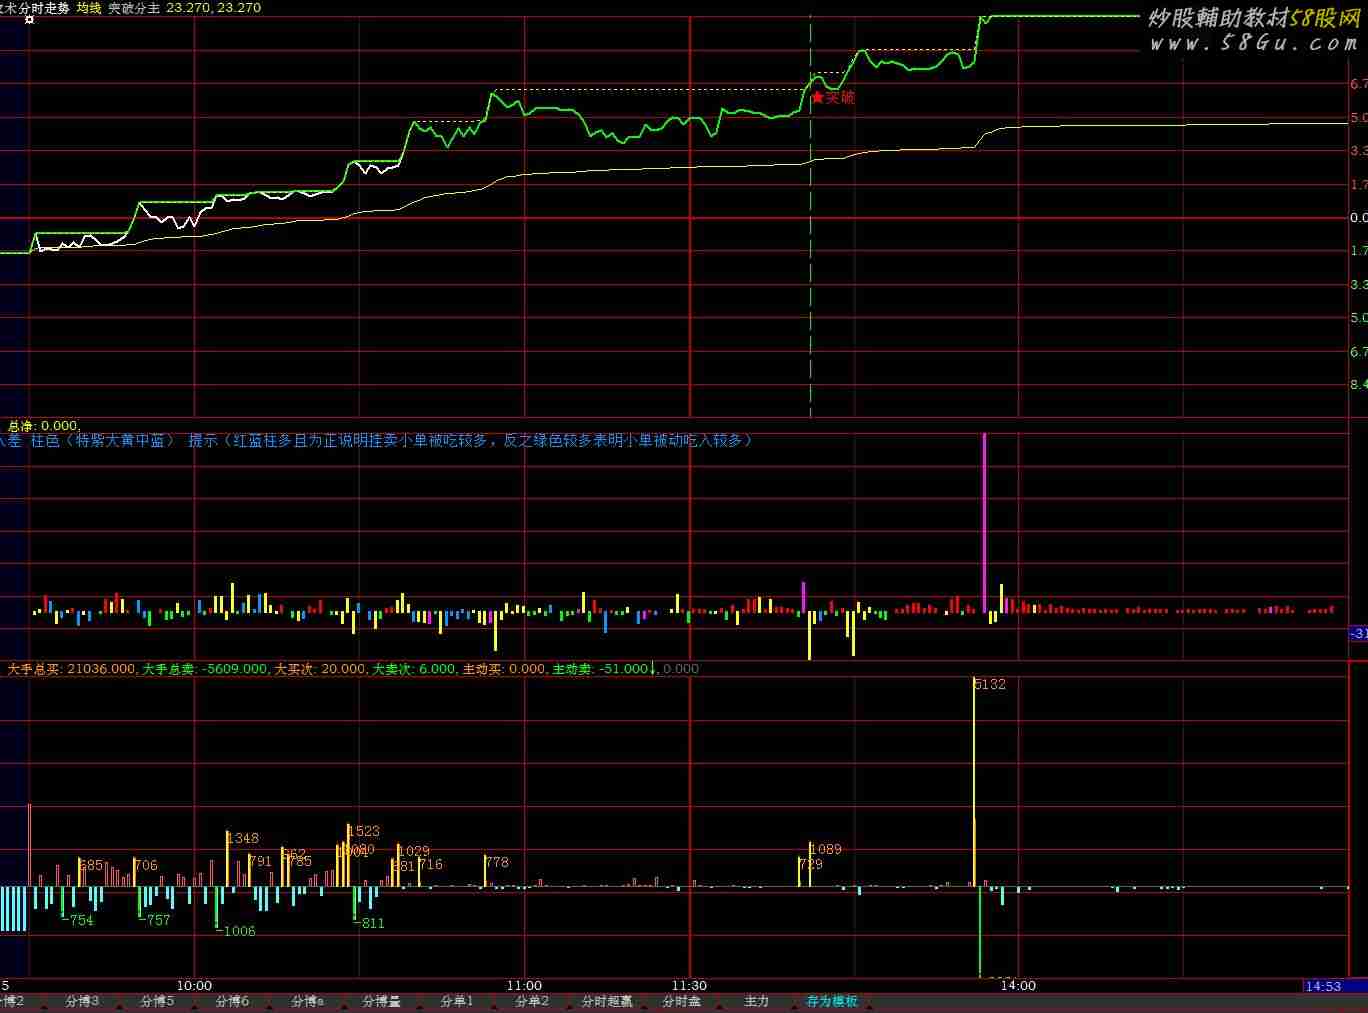Select the 分博6 tab
Viewport: 1368px width, 1013px height.
point(232,1001)
